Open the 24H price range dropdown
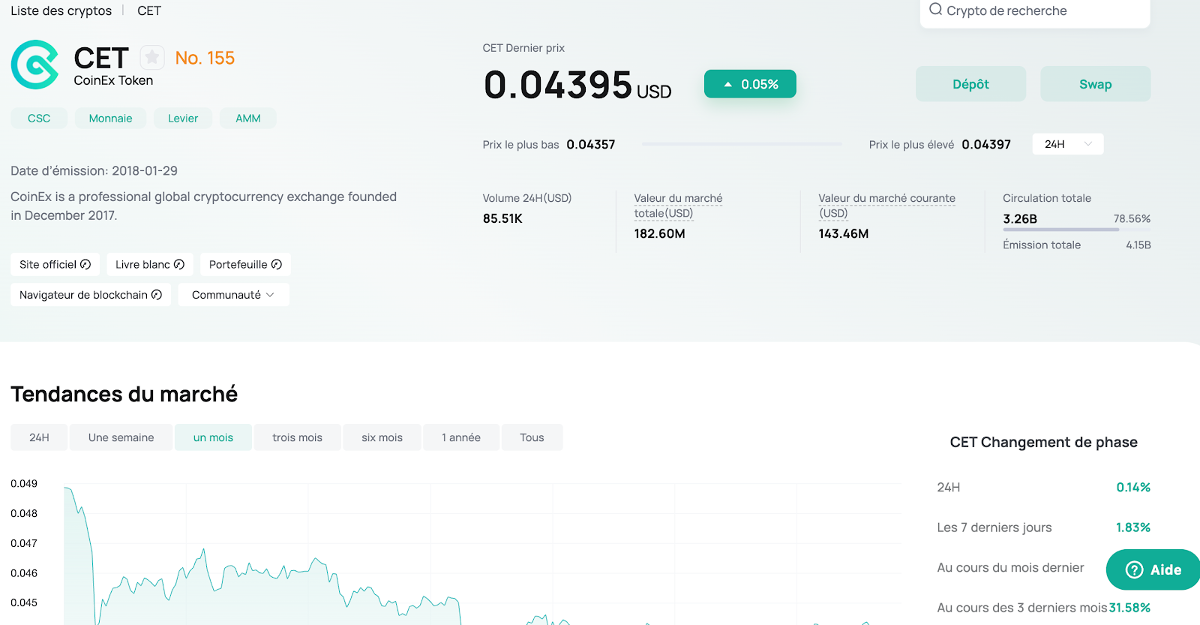Viewport: 1200px width, 625px height. pyautogui.click(x=1068, y=144)
